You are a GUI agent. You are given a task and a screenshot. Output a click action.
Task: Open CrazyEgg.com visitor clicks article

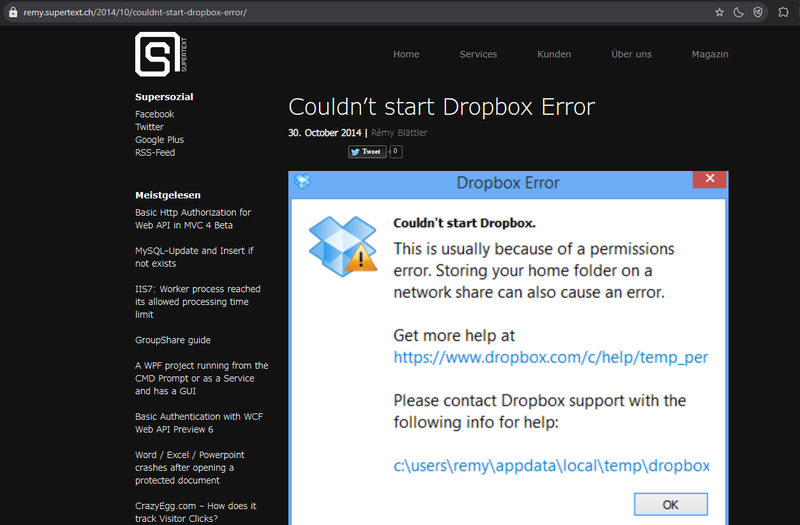click(x=195, y=512)
